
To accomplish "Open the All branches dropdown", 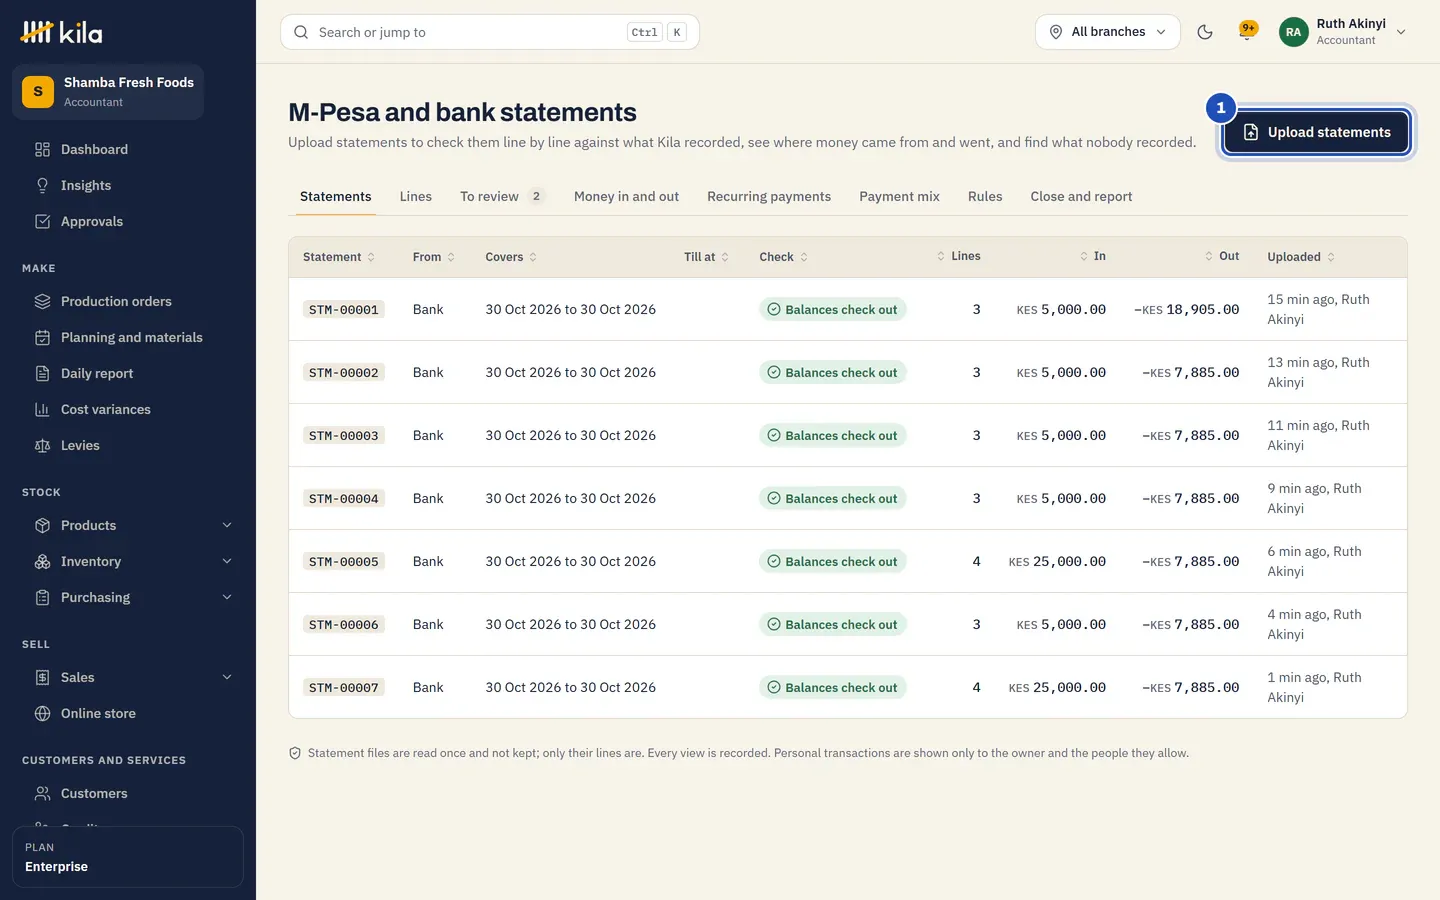I will 1107,32.
